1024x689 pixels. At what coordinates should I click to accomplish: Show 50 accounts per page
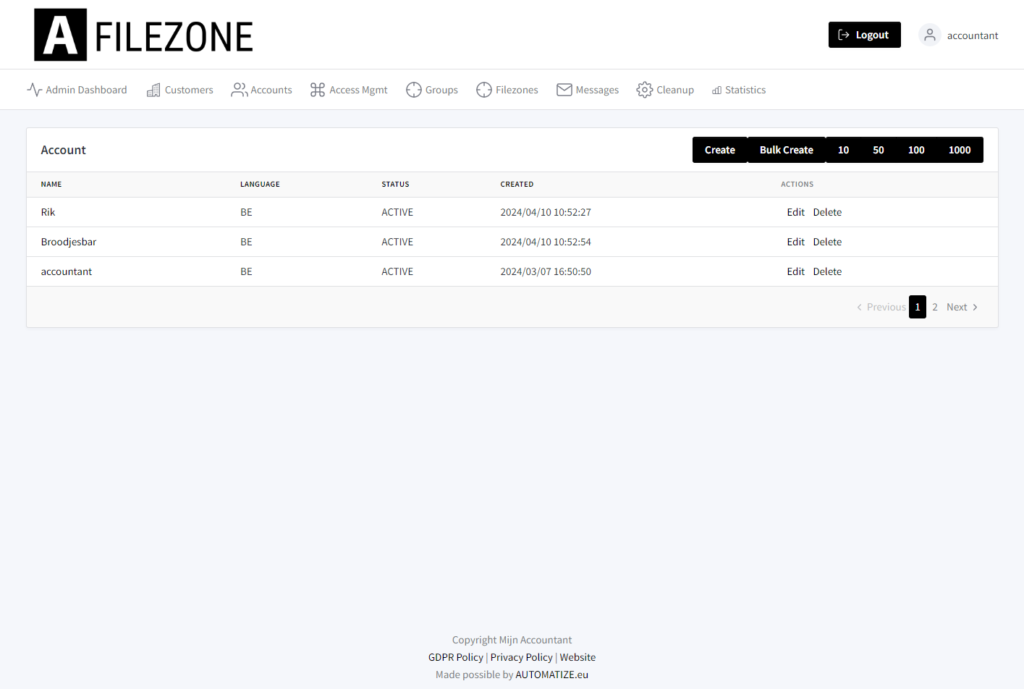tap(878, 150)
